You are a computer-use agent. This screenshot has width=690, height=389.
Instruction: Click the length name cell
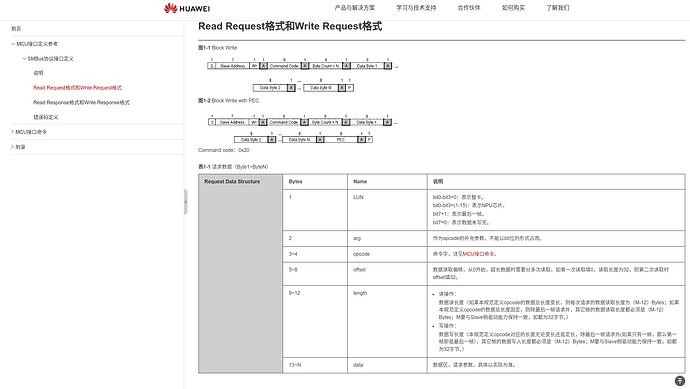tap(387, 321)
